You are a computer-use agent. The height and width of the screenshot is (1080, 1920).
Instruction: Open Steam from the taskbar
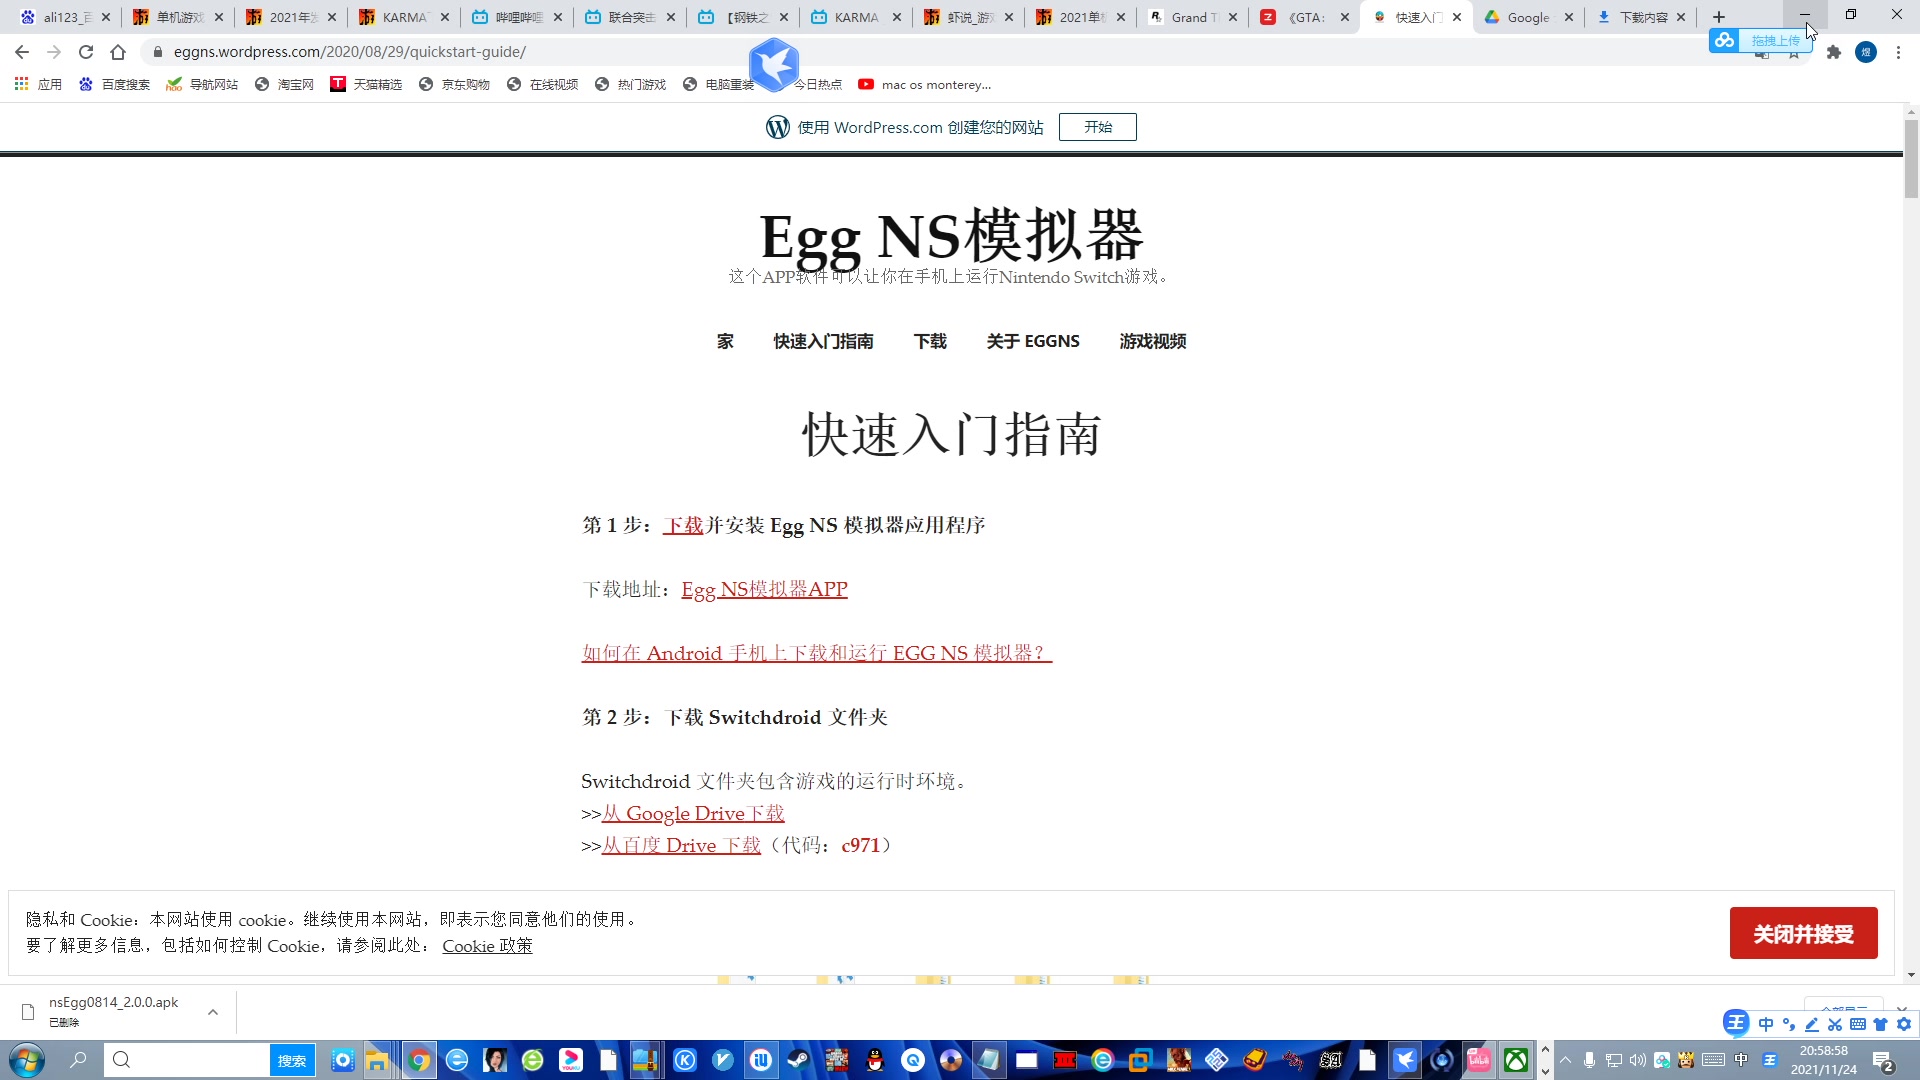pos(798,1060)
